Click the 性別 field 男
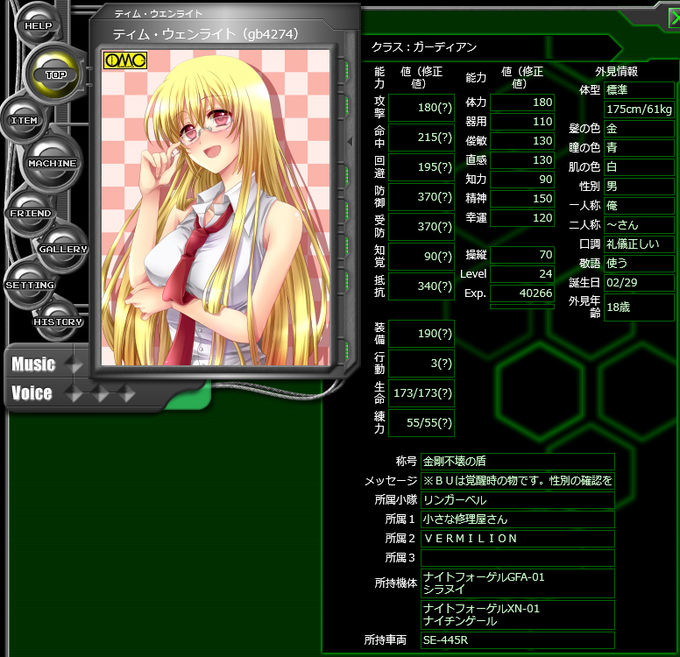Image resolution: width=680 pixels, height=657 pixels. [639, 186]
